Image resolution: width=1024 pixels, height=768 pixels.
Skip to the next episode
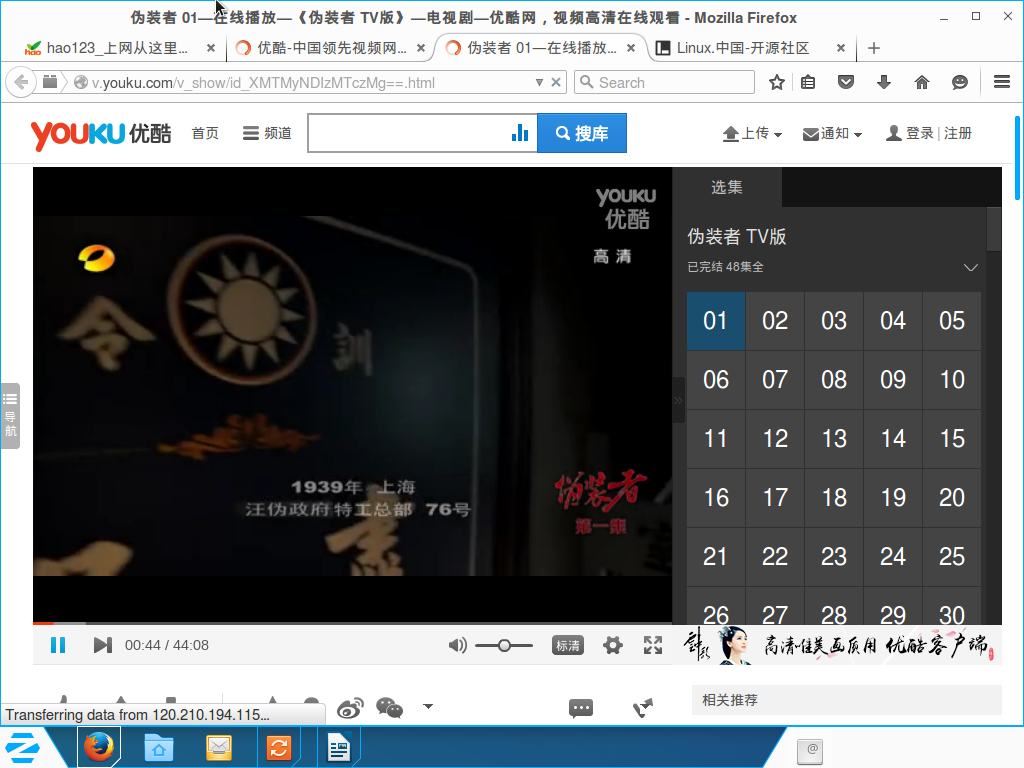[x=102, y=645]
